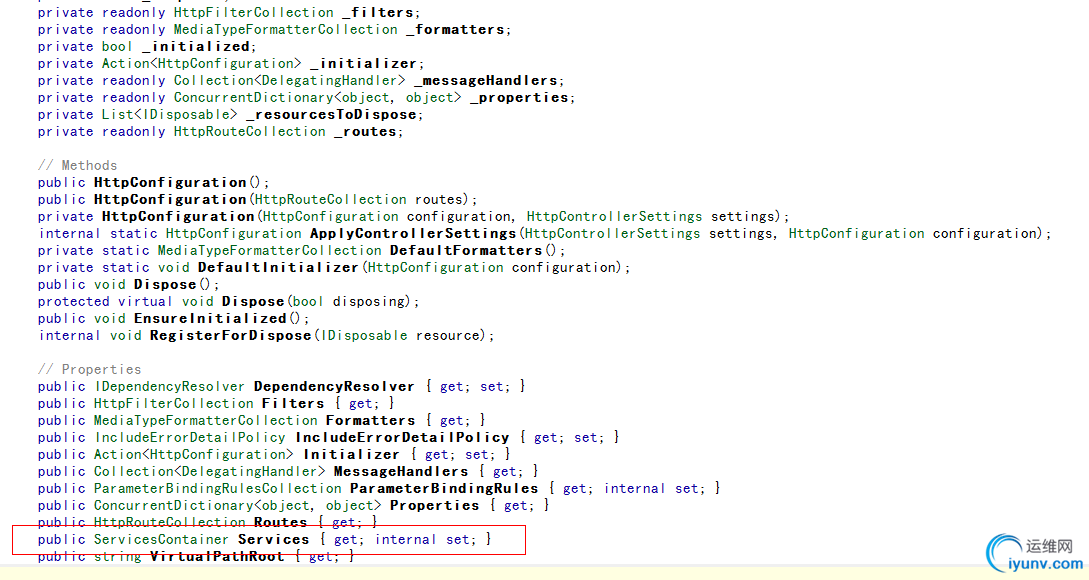Click the set accessor of Services
This screenshot has width=1089, height=580.
click(x=457, y=540)
